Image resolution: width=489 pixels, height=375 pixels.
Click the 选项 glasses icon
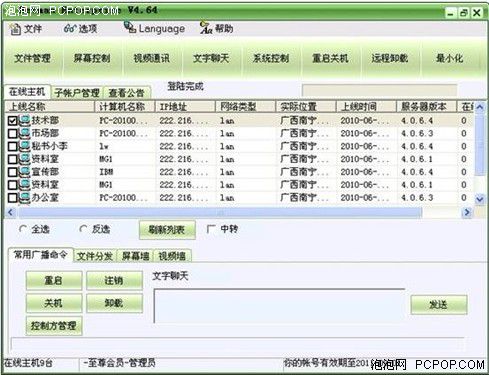click(70, 29)
